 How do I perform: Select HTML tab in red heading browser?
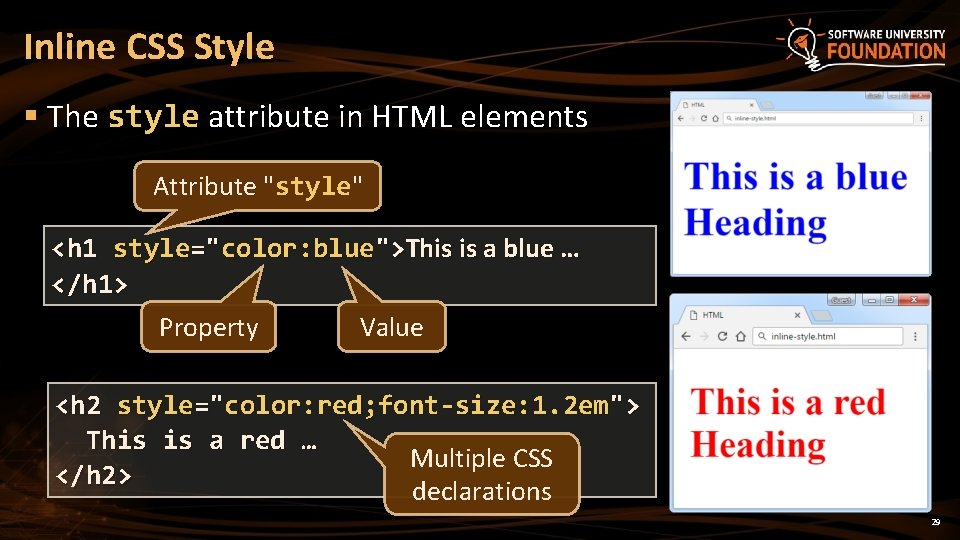tap(742, 315)
